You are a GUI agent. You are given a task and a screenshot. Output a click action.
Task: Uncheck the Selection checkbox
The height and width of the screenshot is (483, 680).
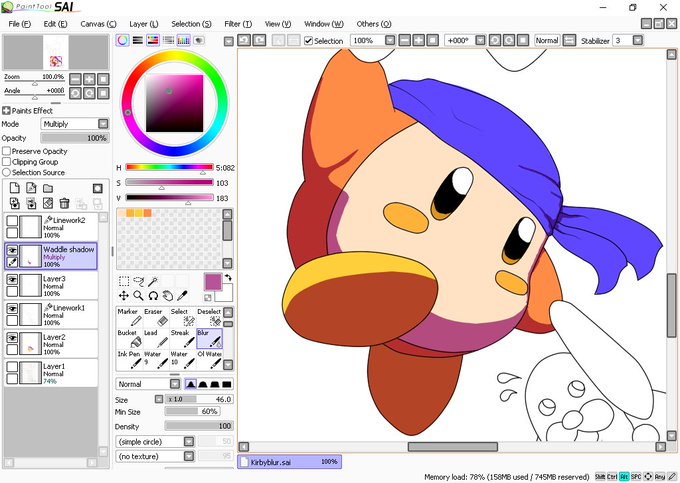[x=308, y=41]
